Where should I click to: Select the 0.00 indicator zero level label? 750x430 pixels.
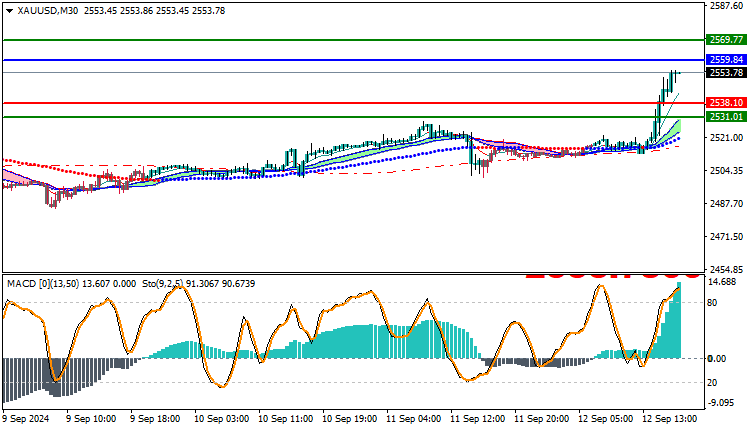click(717, 359)
